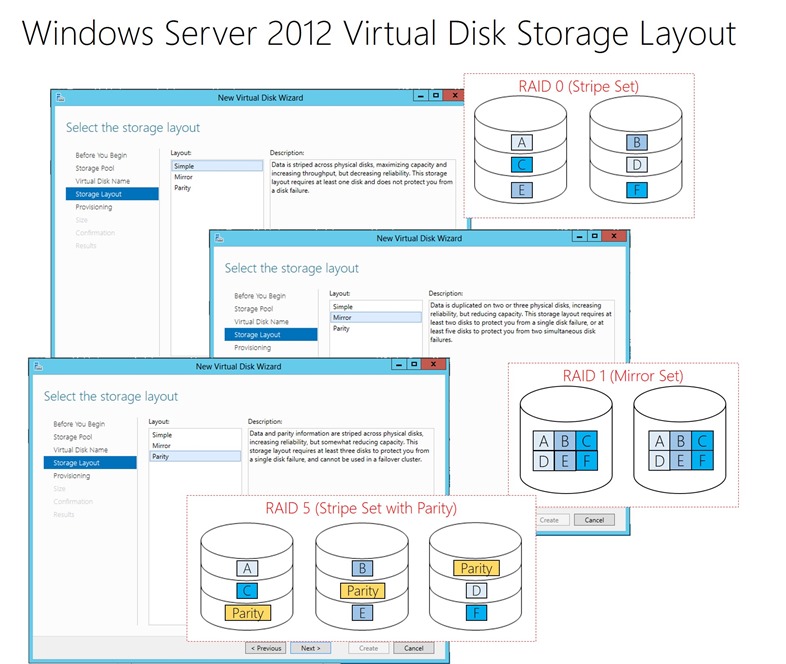Open Virtual Disk Name step in top wizard
The height and width of the screenshot is (664, 786).
click(x=103, y=181)
